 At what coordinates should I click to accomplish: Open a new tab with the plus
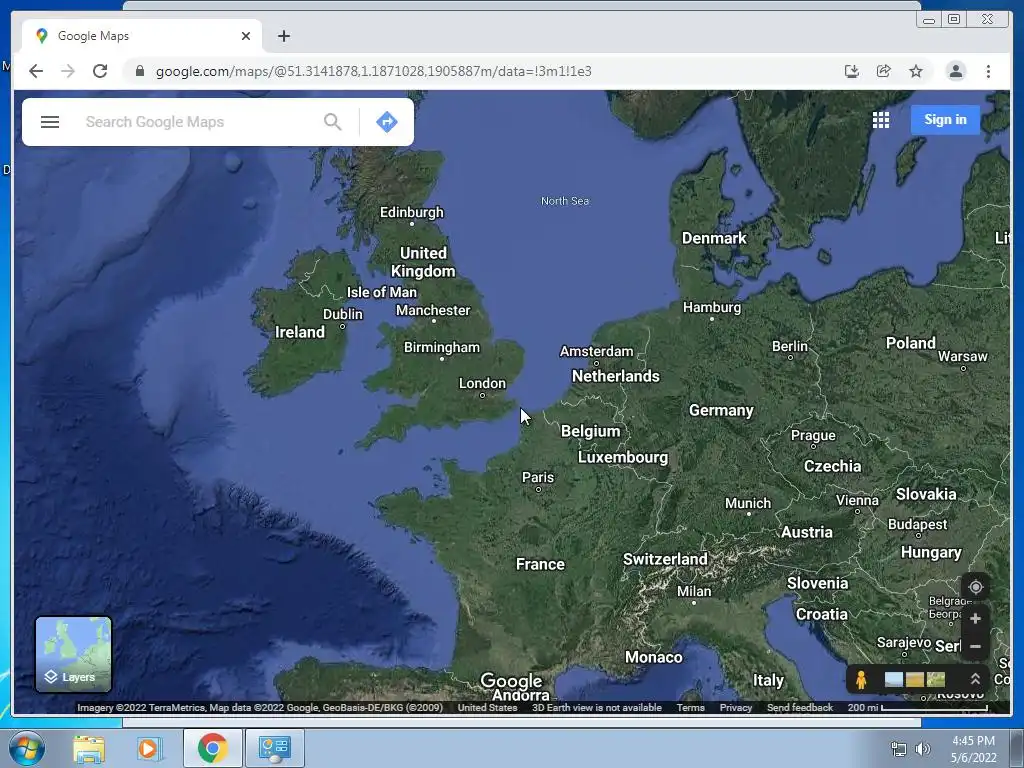283,36
